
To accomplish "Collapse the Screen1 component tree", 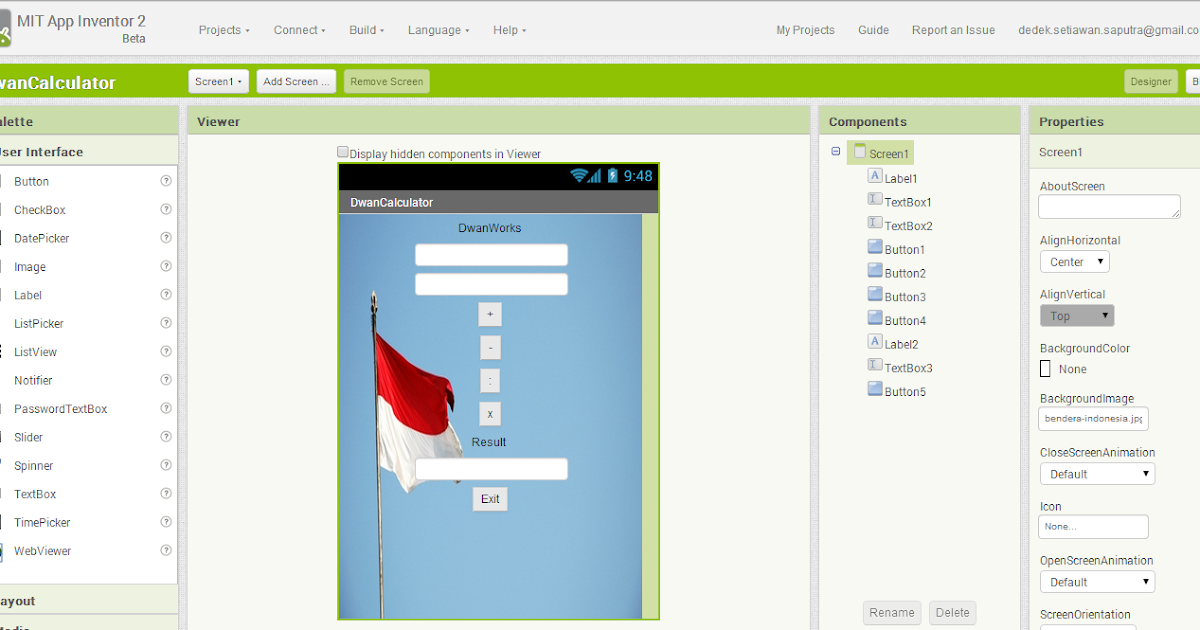I will pos(836,152).
